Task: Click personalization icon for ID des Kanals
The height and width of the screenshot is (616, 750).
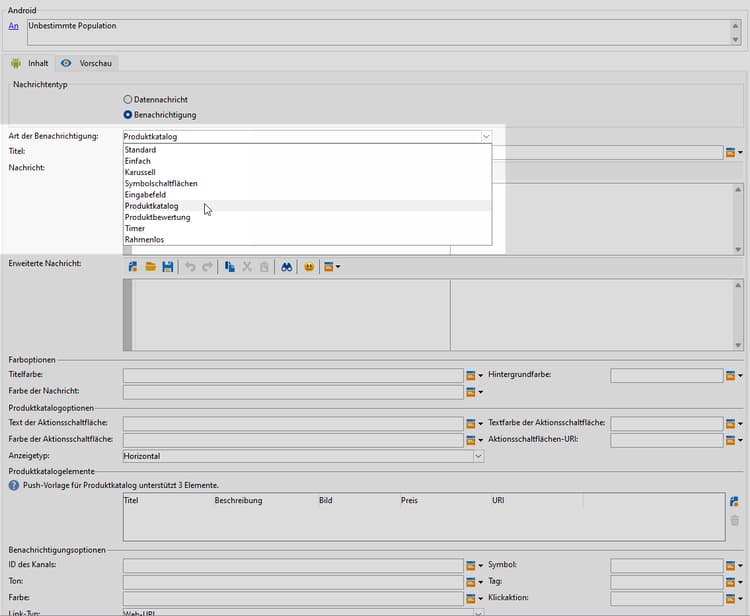Action: coord(474,566)
